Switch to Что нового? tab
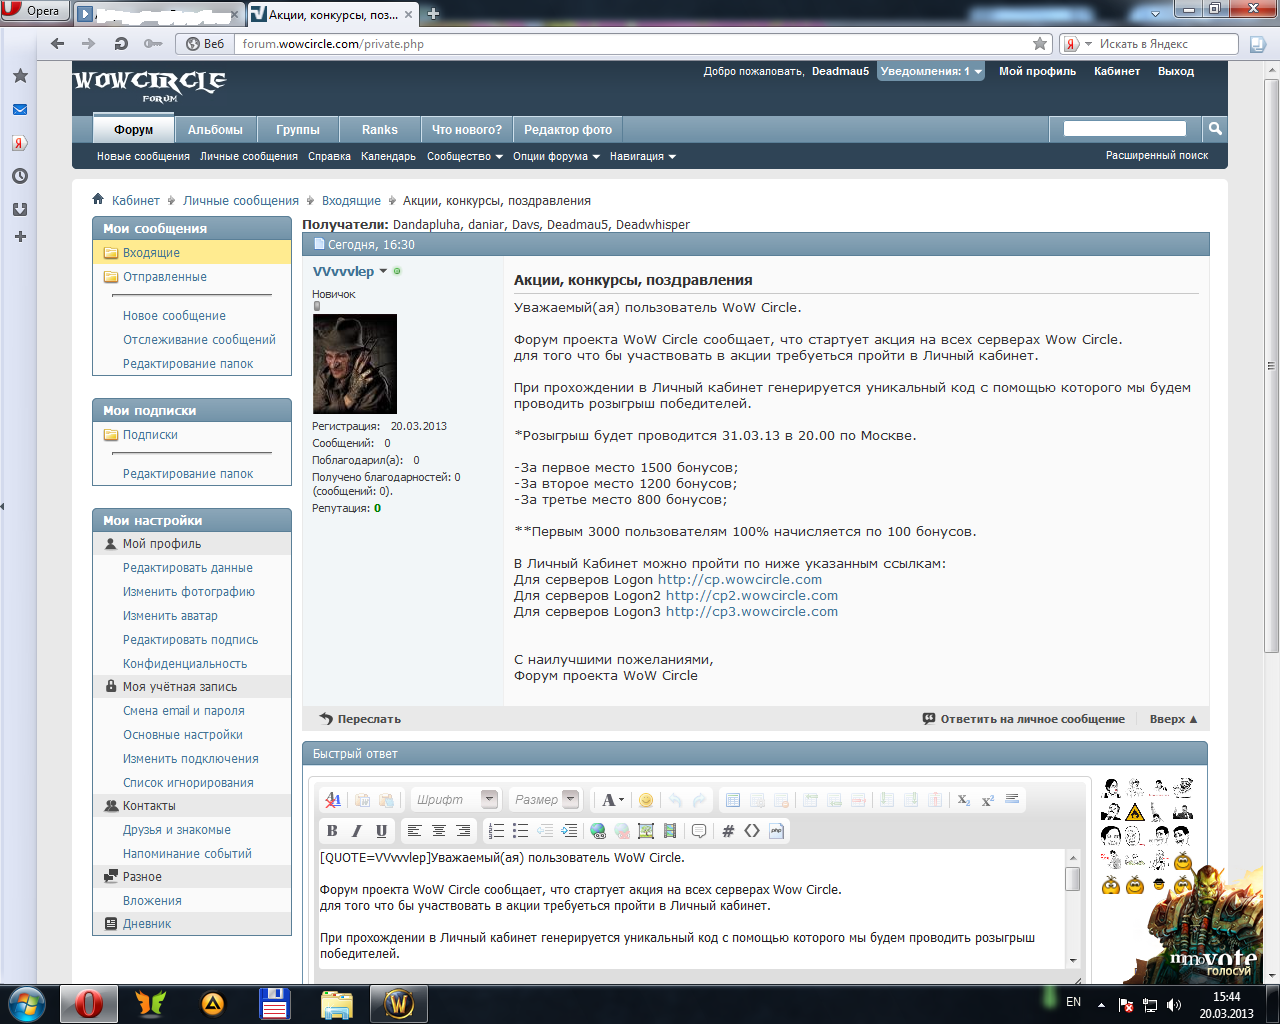Viewport: 1280px width, 1024px height. [467, 130]
